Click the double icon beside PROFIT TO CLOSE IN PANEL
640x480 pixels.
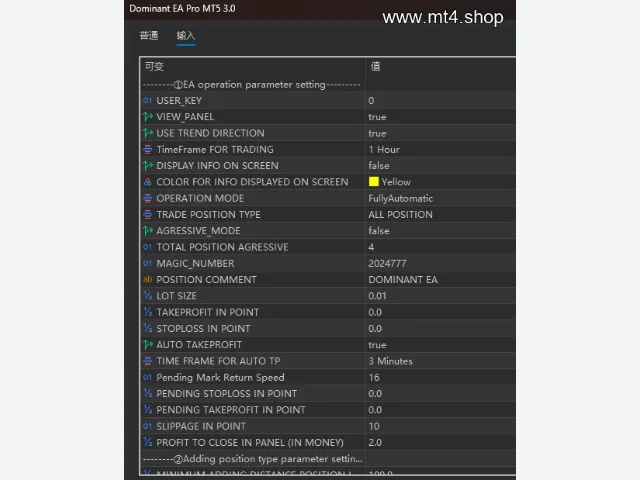(147, 442)
